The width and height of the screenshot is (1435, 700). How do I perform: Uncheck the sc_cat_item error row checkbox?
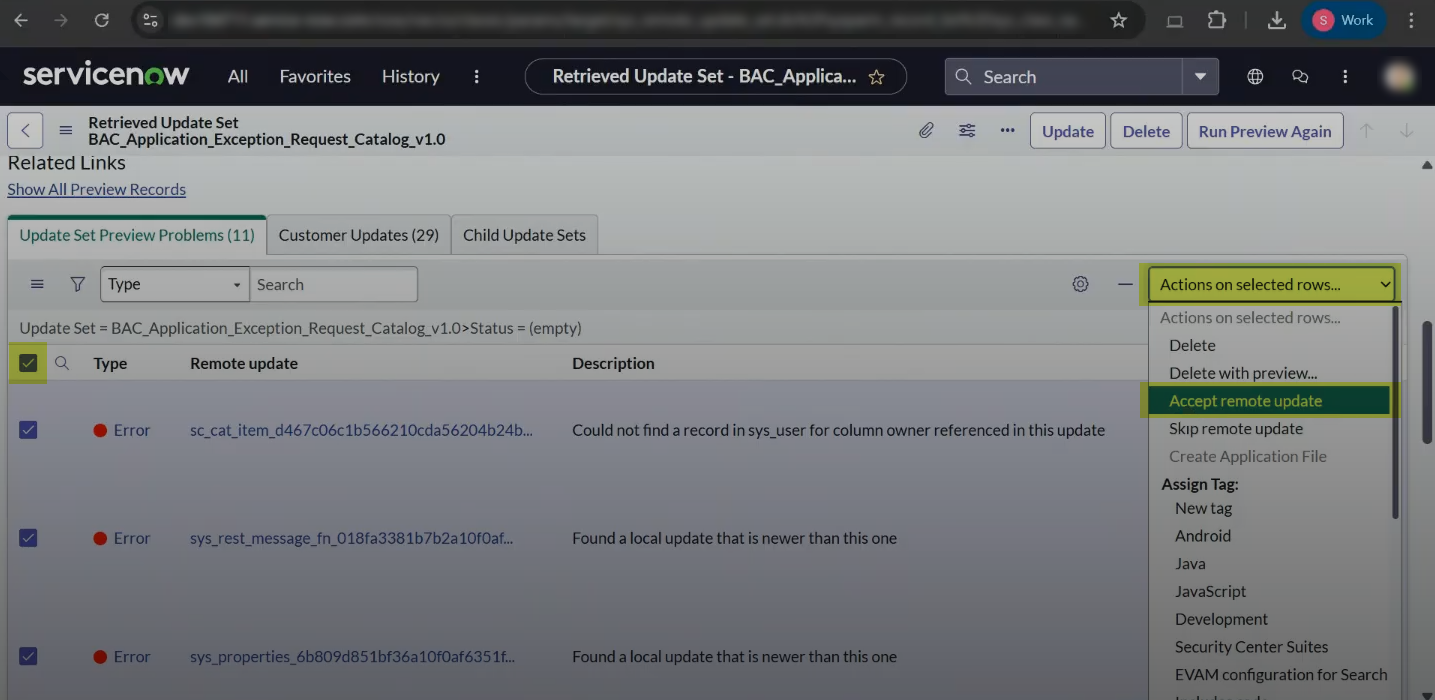pos(28,430)
